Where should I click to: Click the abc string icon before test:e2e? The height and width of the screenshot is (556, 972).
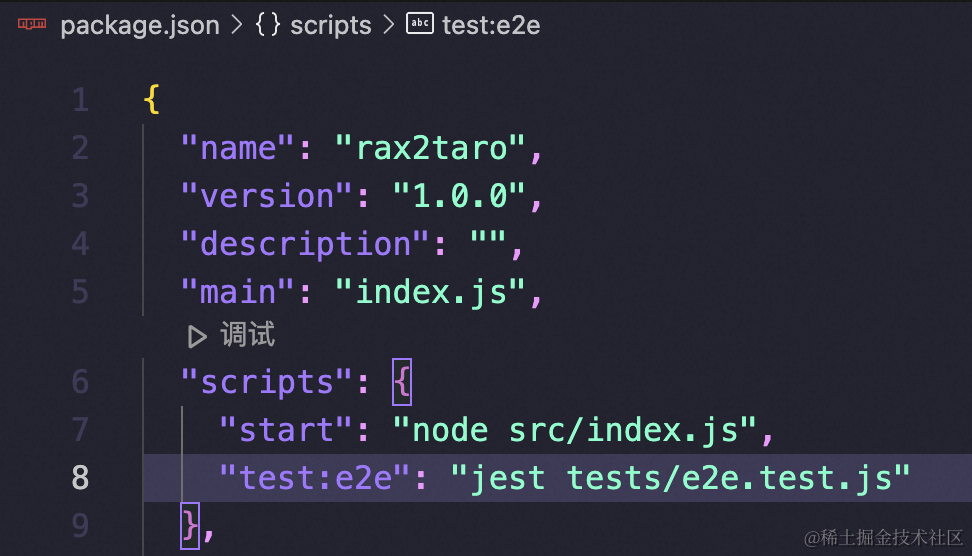420,24
